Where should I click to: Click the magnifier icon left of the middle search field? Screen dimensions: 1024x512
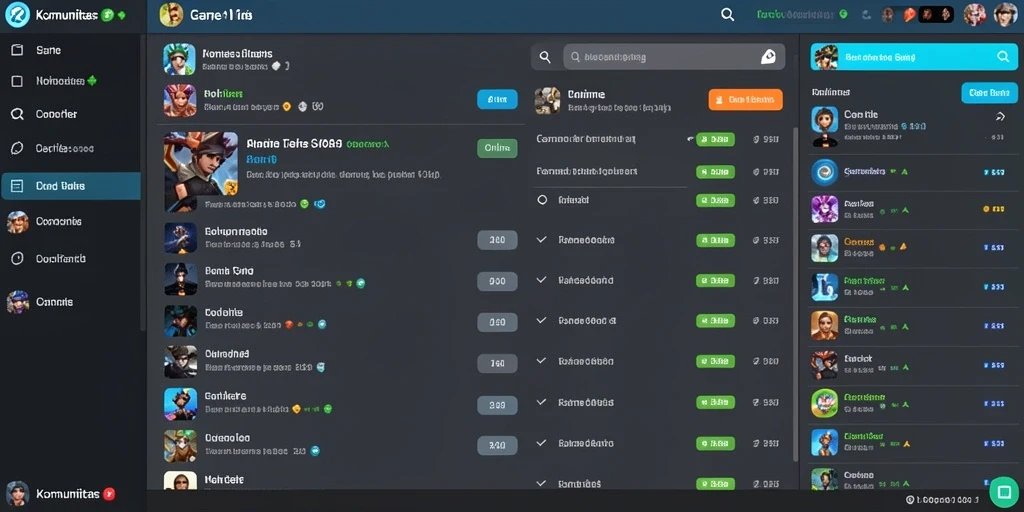(545, 57)
